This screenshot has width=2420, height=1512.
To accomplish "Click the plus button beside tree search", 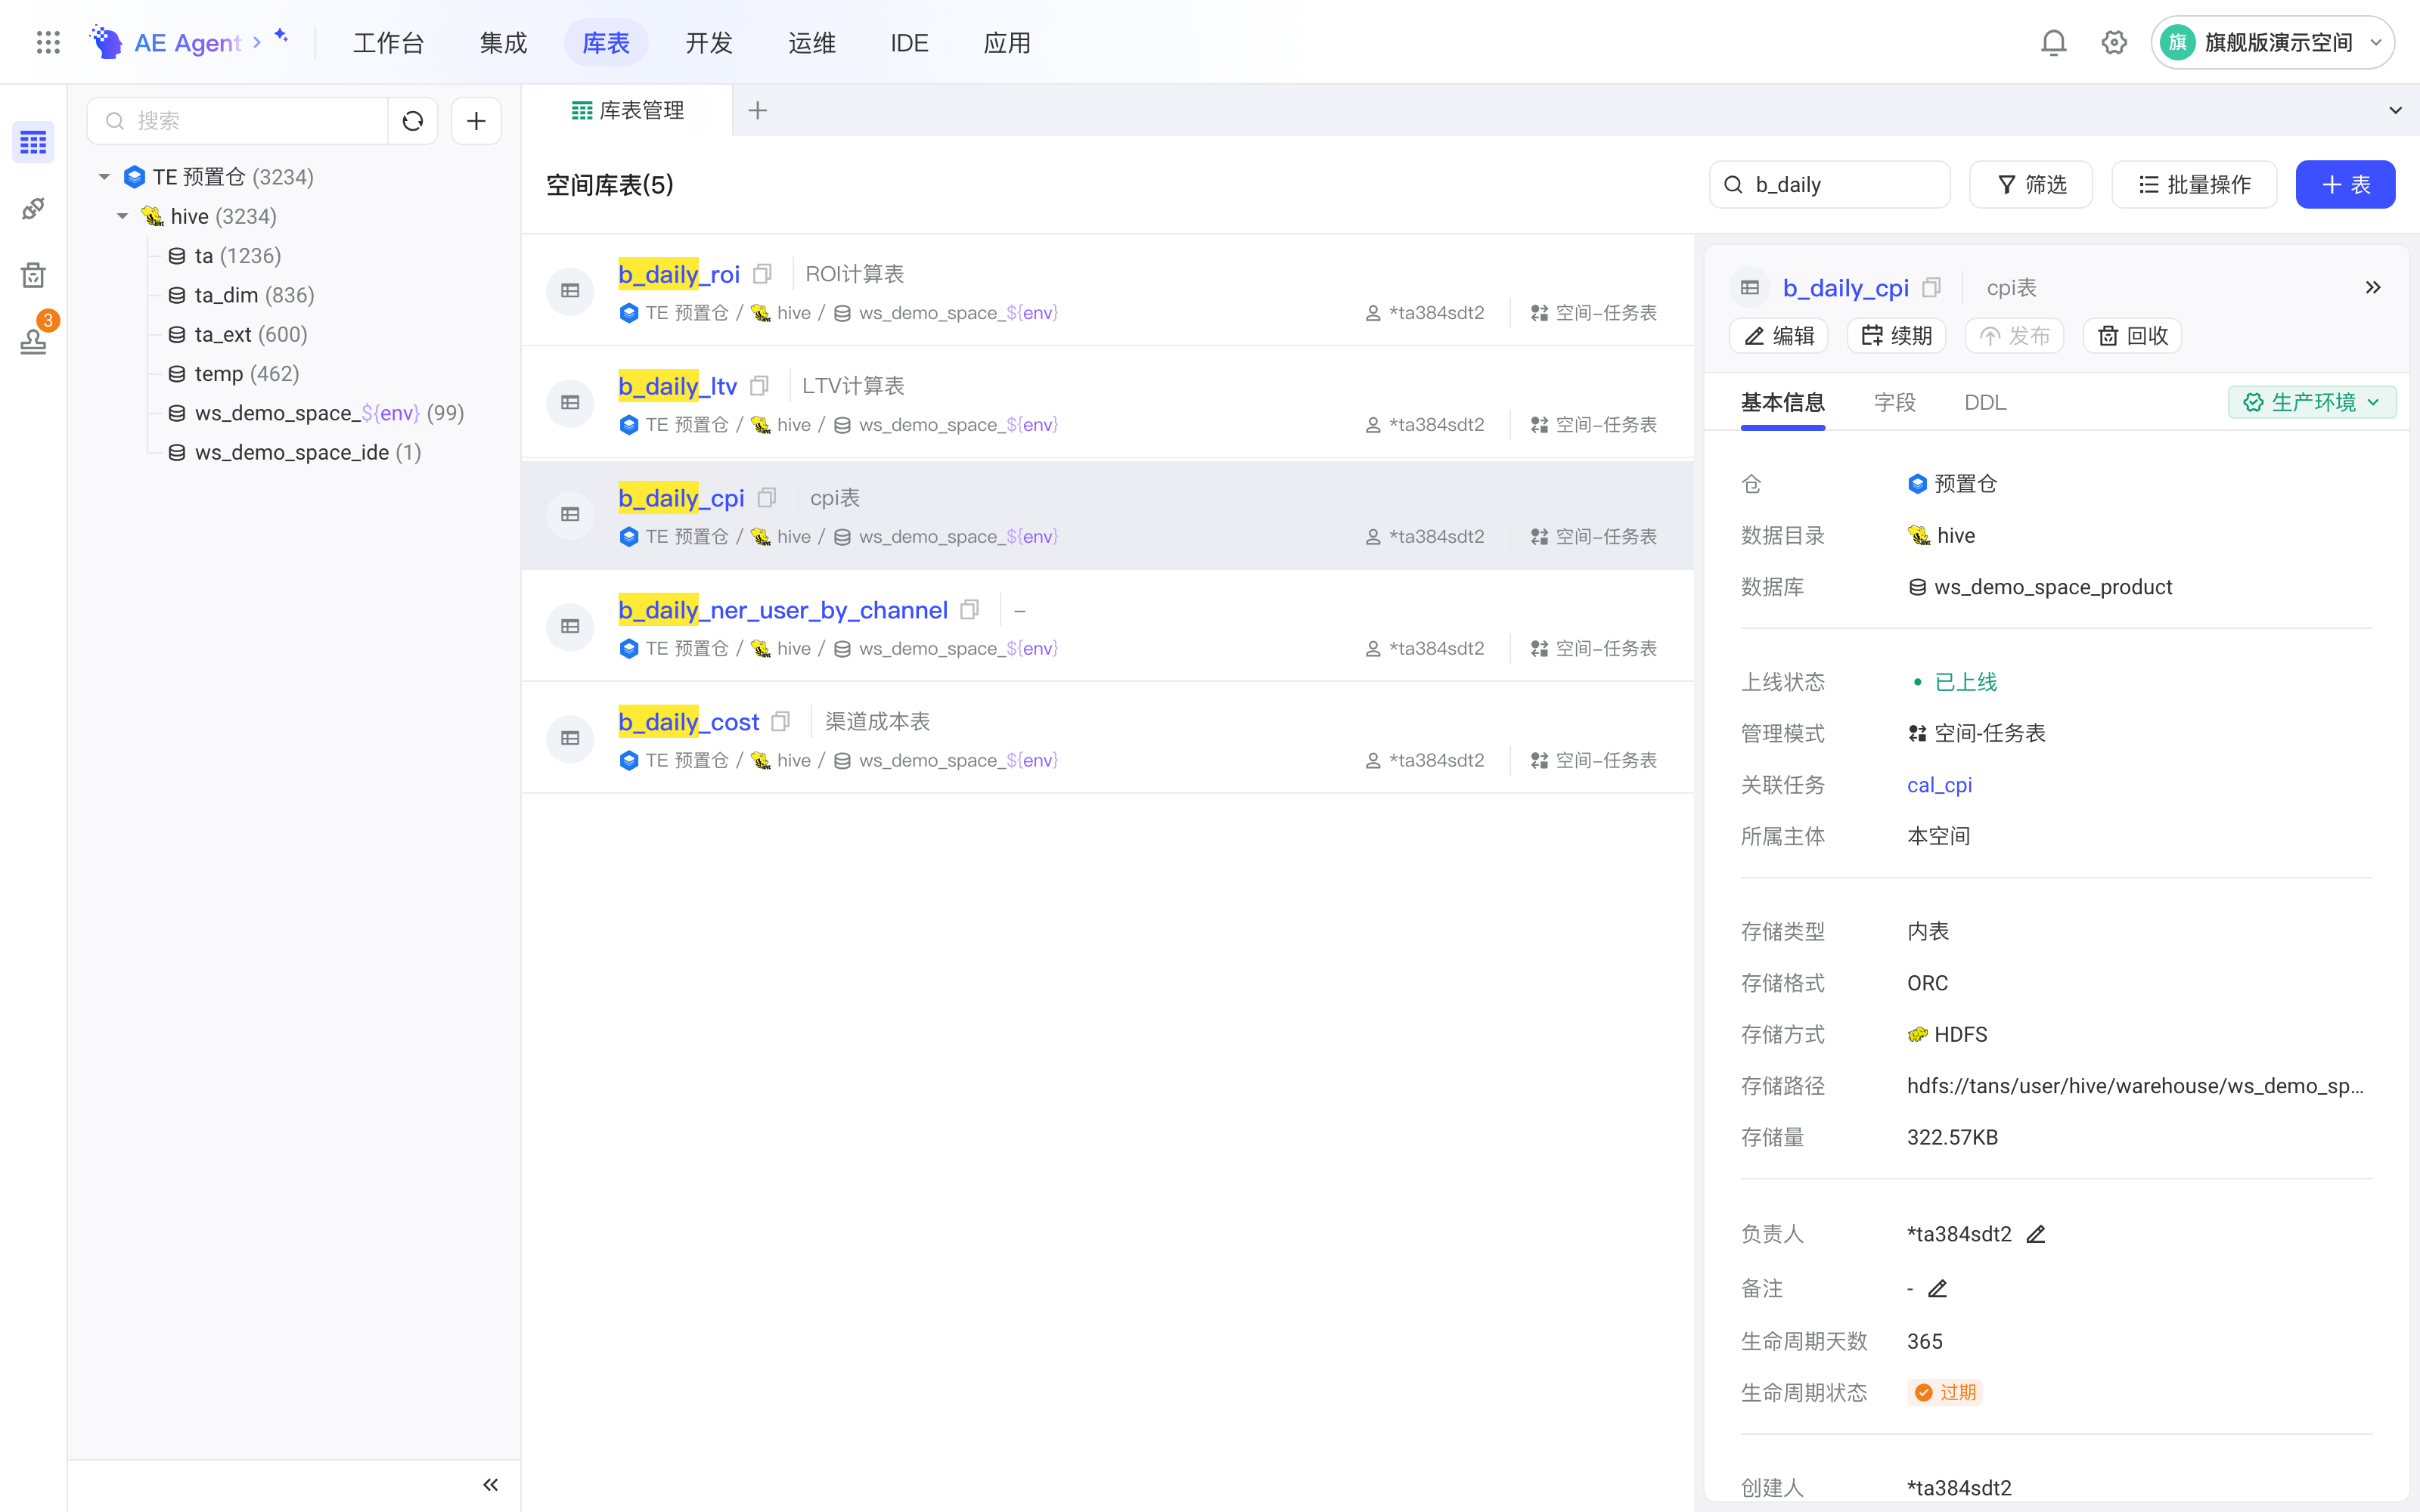I will [476, 121].
